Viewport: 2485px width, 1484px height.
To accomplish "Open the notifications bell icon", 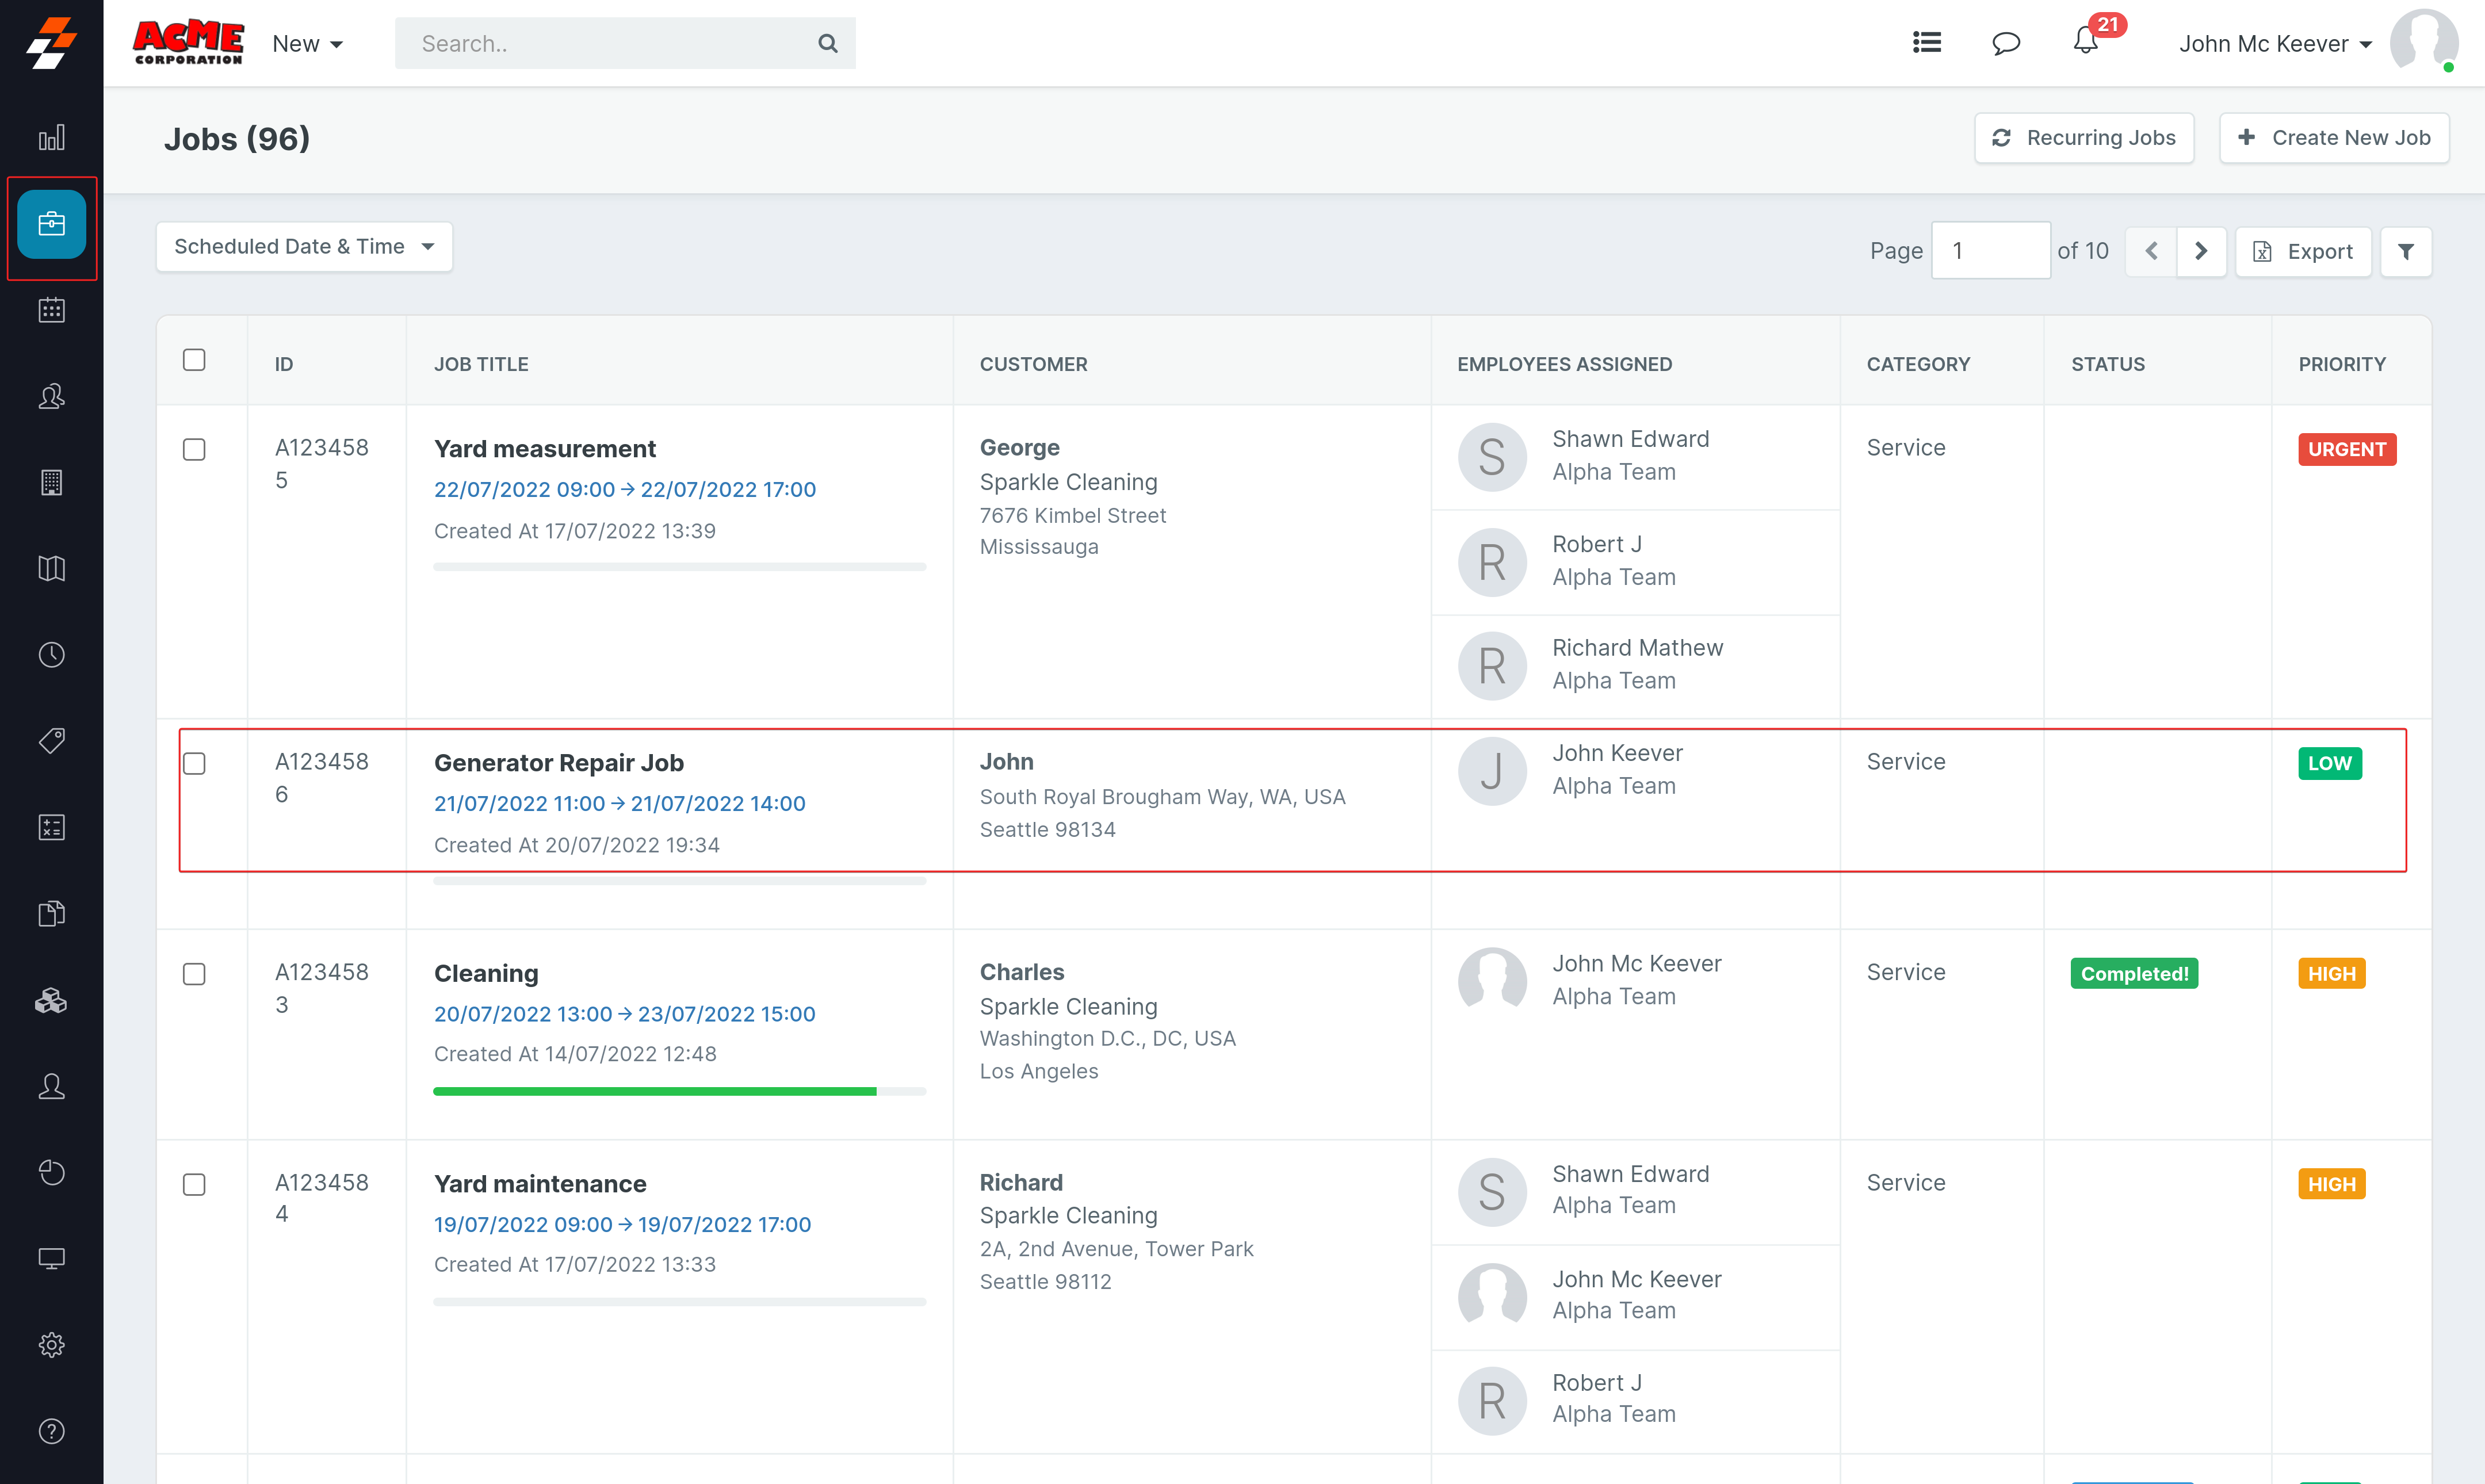I will (x=2086, y=42).
